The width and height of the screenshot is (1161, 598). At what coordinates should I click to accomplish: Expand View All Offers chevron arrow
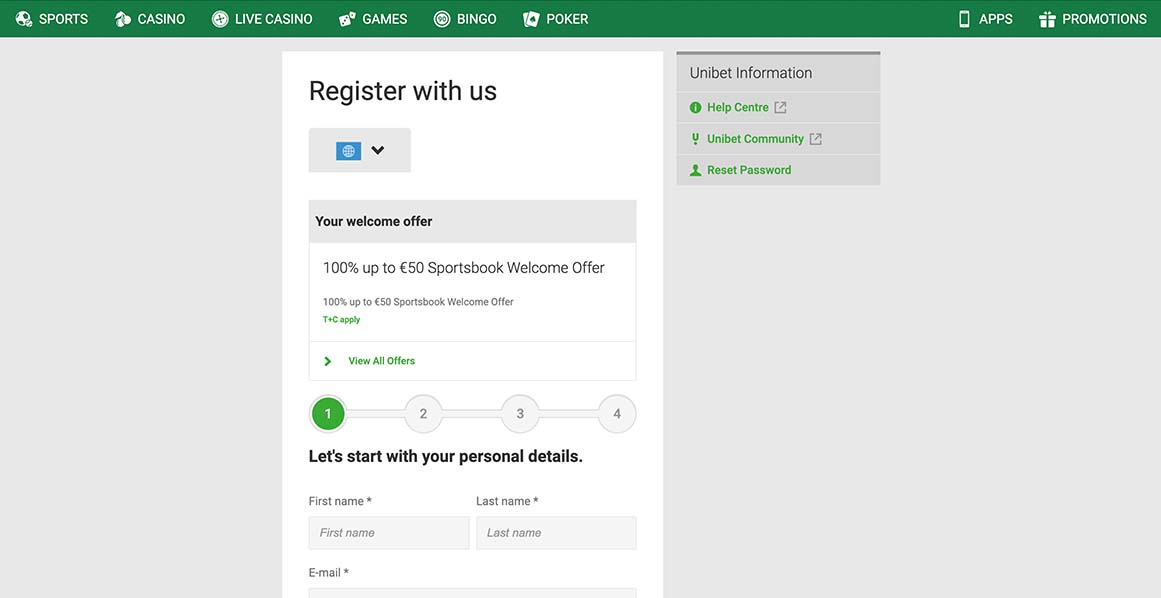click(328, 361)
